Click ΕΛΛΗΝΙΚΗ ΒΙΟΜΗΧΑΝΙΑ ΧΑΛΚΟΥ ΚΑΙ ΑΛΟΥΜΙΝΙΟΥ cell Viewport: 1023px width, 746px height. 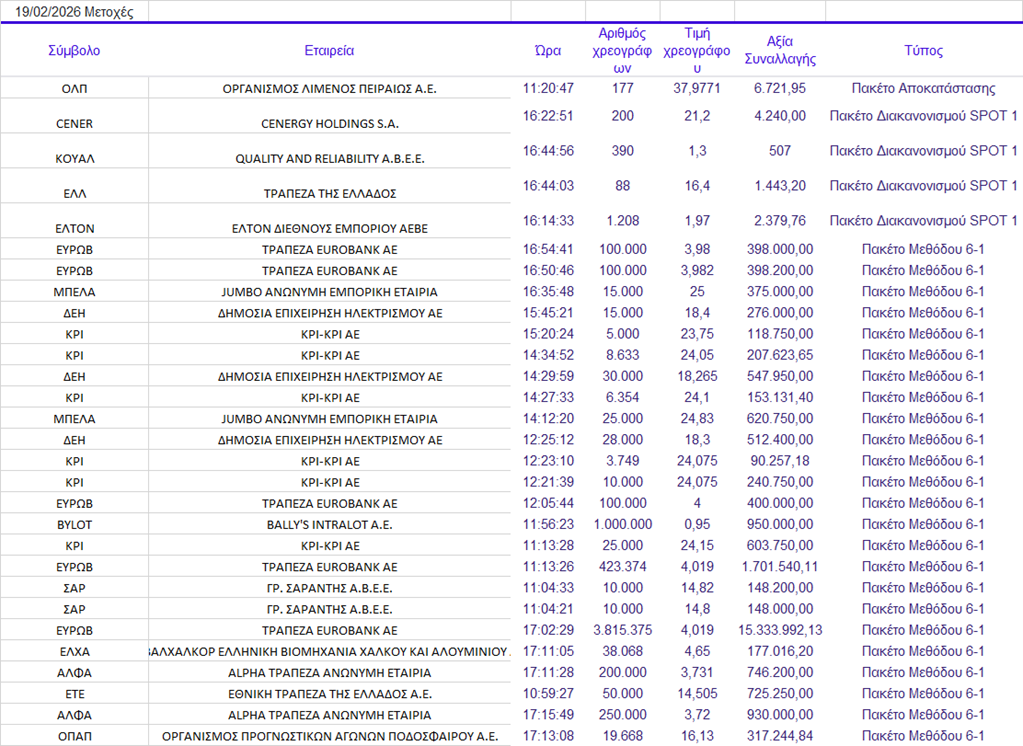pos(329,651)
